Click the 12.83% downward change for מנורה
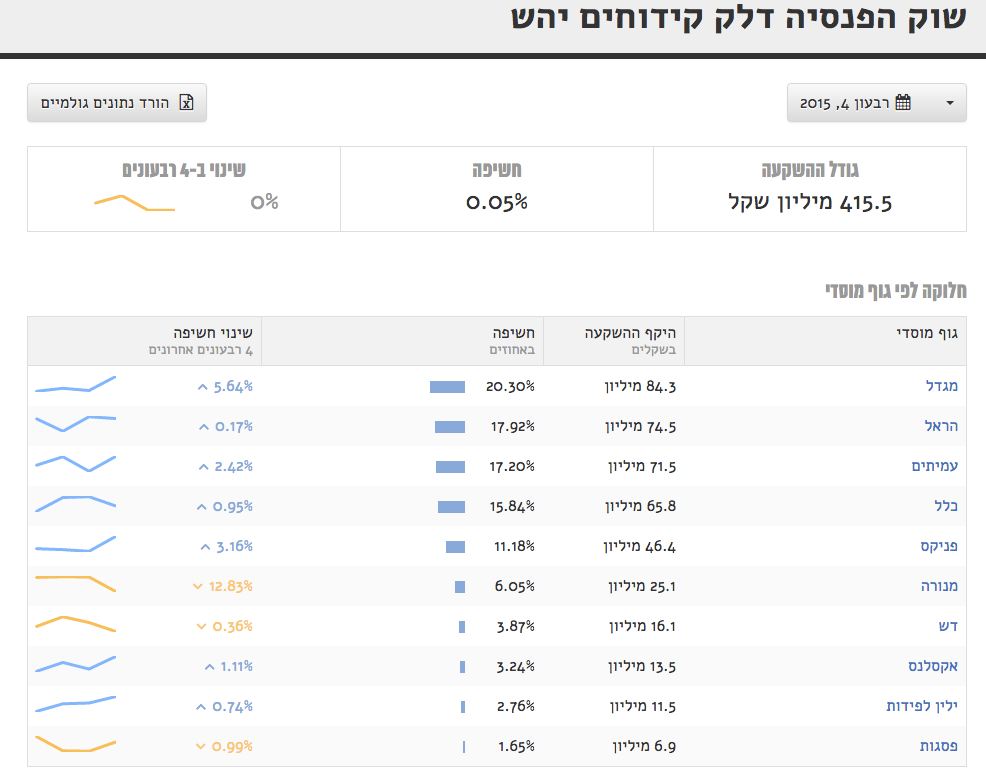986x776 pixels. (x=223, y=586)
